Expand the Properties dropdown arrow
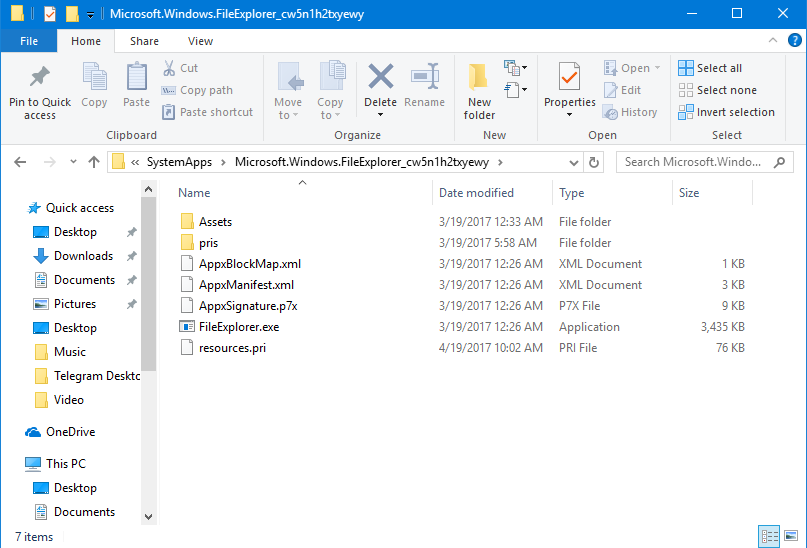This screenshot has height=548, width=807. click(569, 115)
